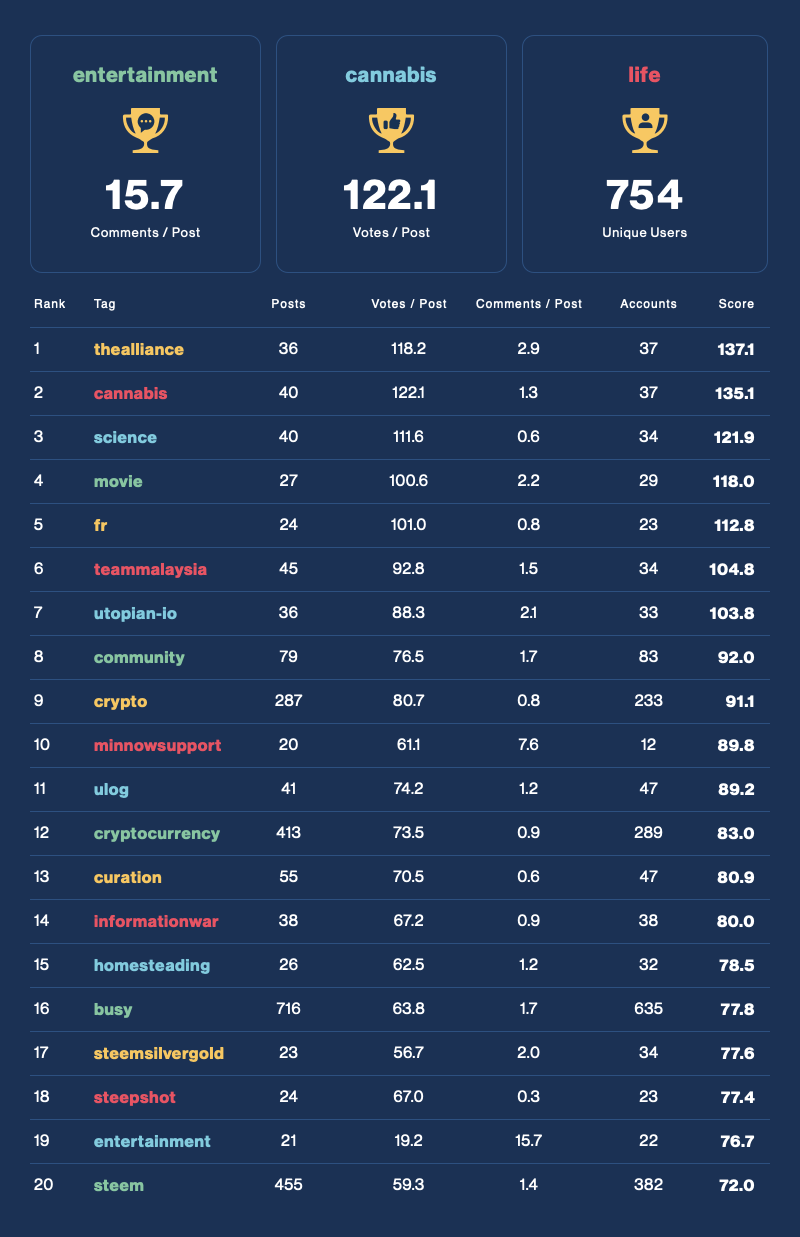800x1237 pixels.
Task: Select the life card header
Action: [645, 74]
